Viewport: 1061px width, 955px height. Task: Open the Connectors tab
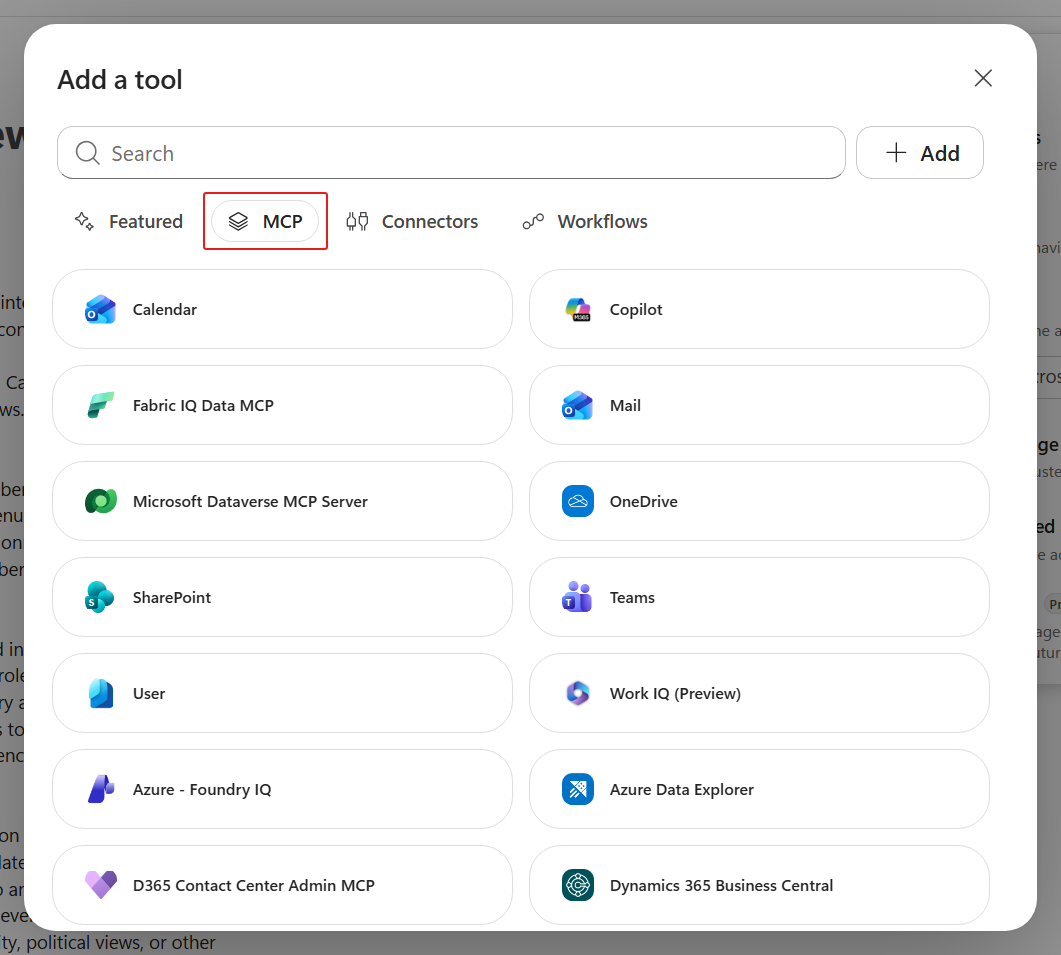click(412, 221)
